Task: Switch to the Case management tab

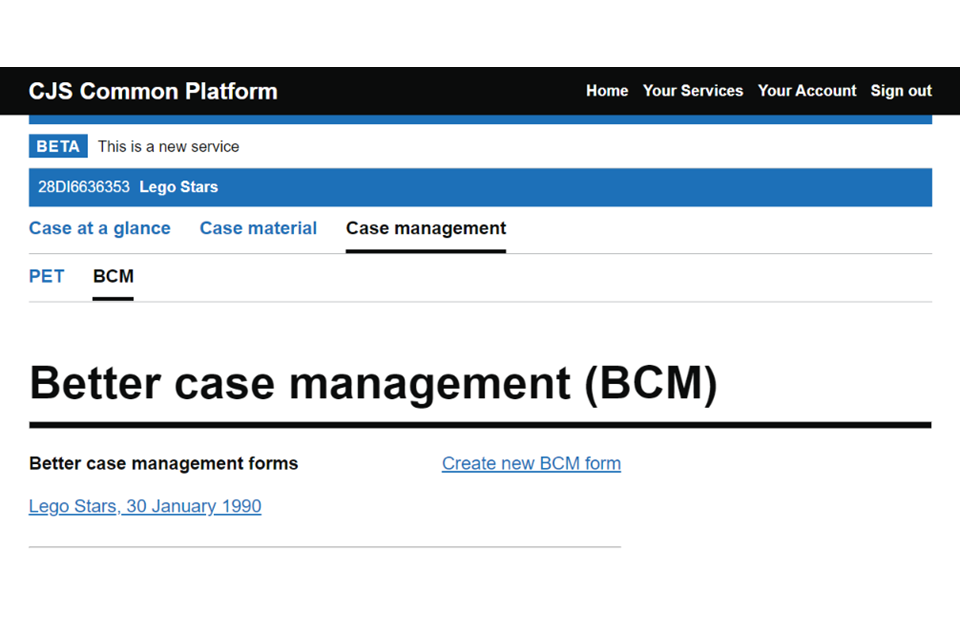Action: pos(425,228)
